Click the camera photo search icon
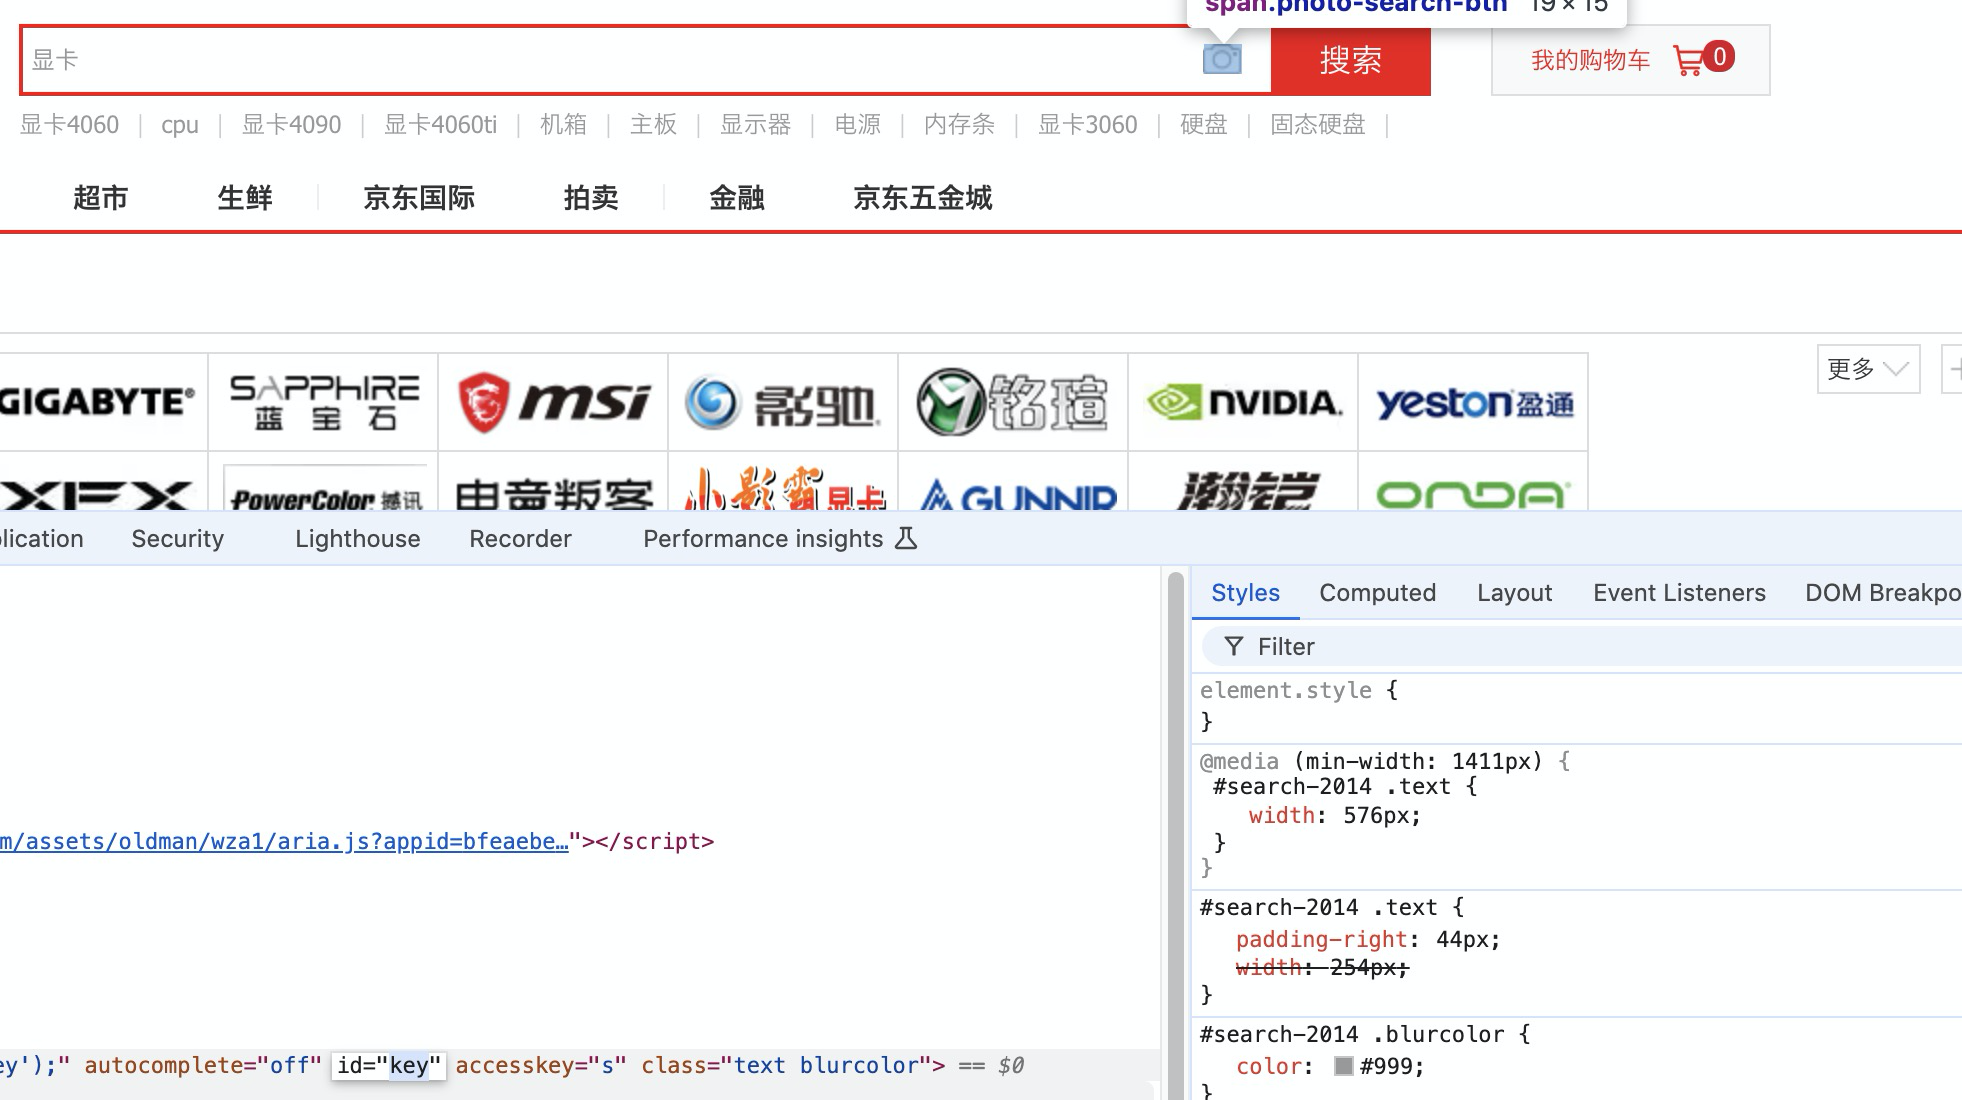1962x1100 pixels. 1221,60
